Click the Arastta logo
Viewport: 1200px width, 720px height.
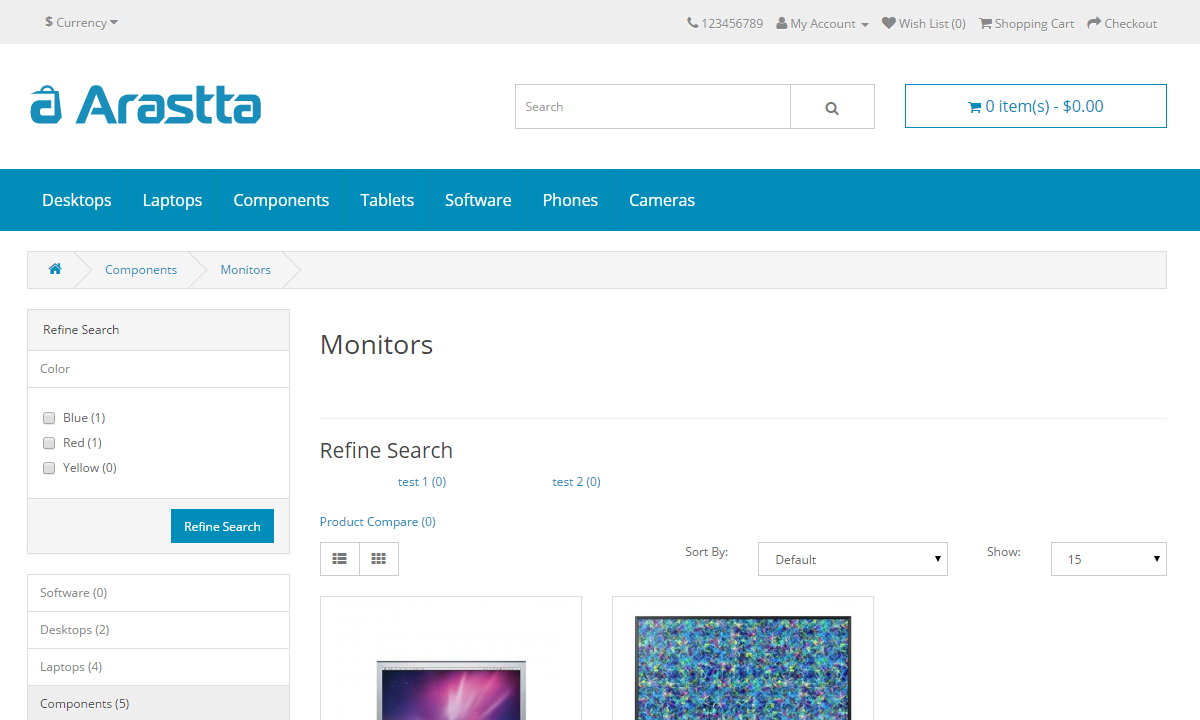click(146, 105)
